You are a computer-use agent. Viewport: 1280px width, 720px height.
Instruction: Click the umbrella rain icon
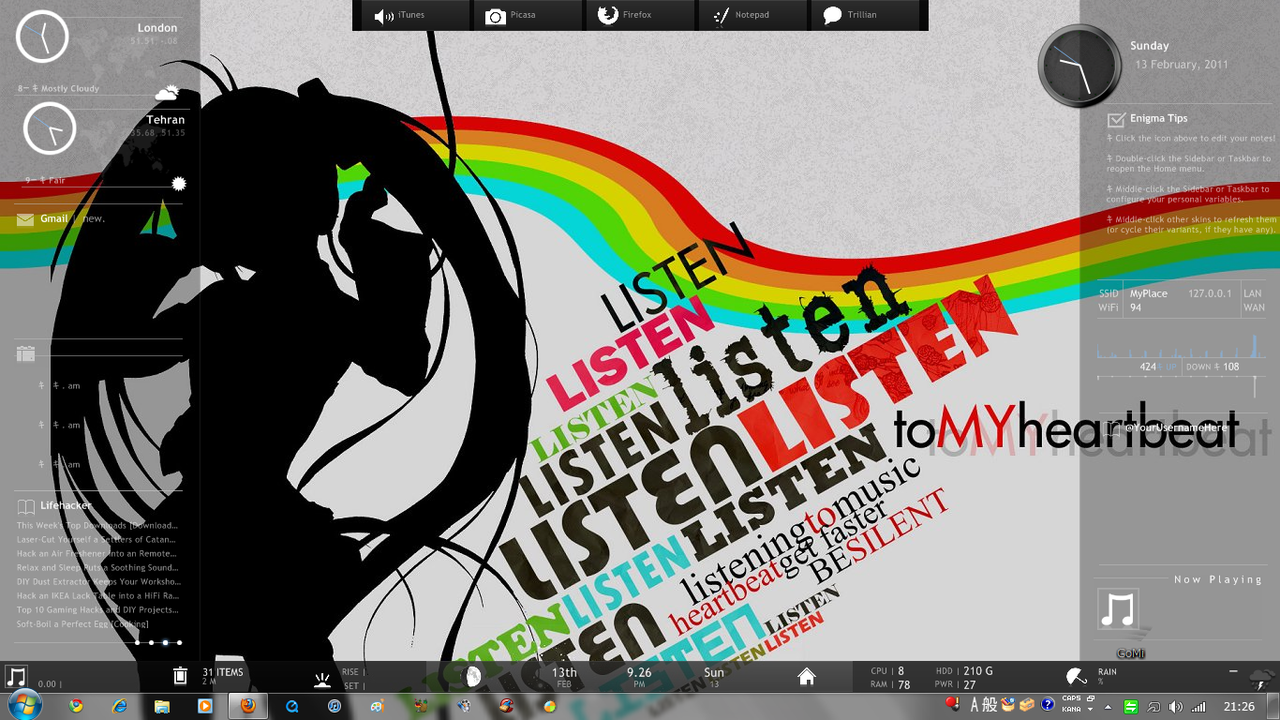[1076, 677]
